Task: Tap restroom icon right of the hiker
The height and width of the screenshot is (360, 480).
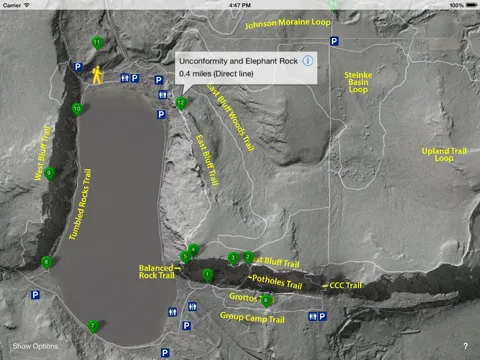Action: [x=125, y=78]
